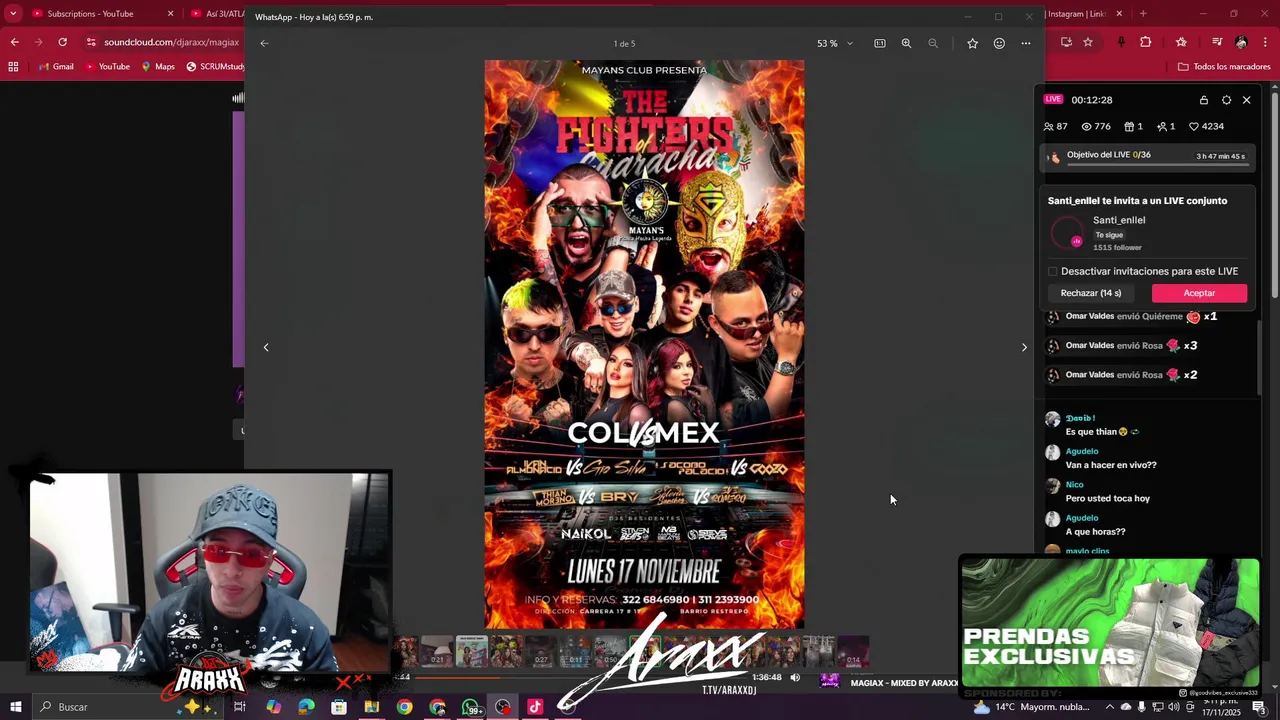Open the gift counter in LIVE panel
This screenshot has height=720, width=1280.
click(x=1133, y=126)
